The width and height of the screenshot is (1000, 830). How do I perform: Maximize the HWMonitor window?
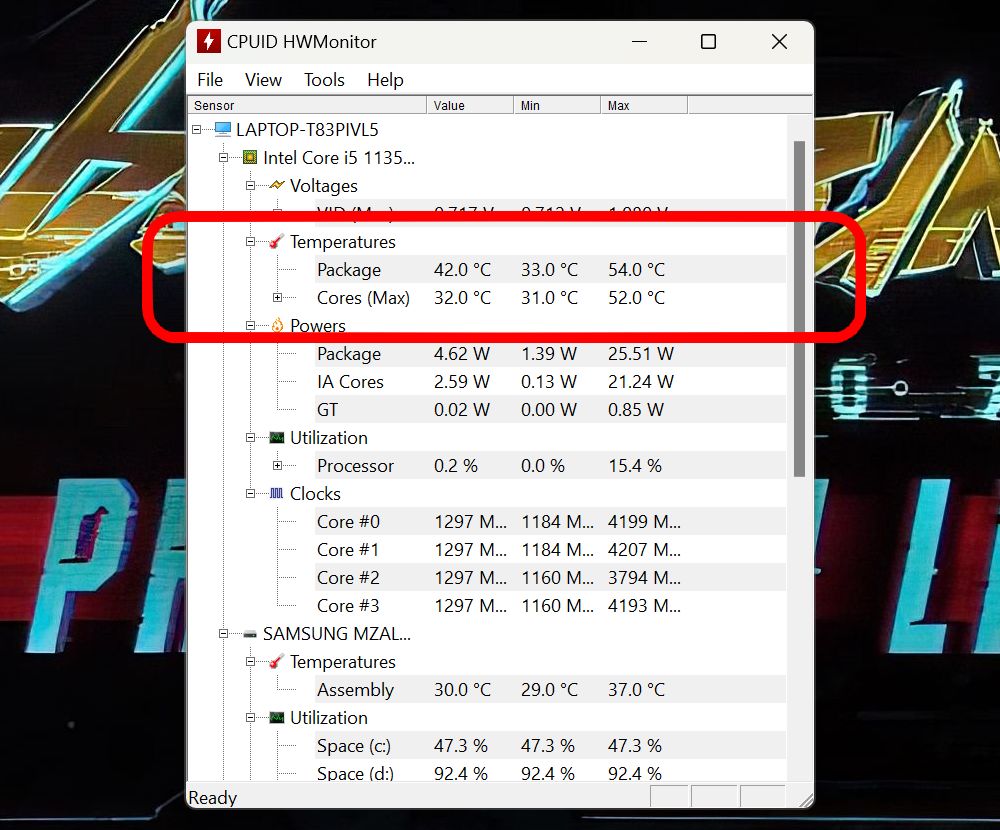pyautogui.click(x=709, y=41)
